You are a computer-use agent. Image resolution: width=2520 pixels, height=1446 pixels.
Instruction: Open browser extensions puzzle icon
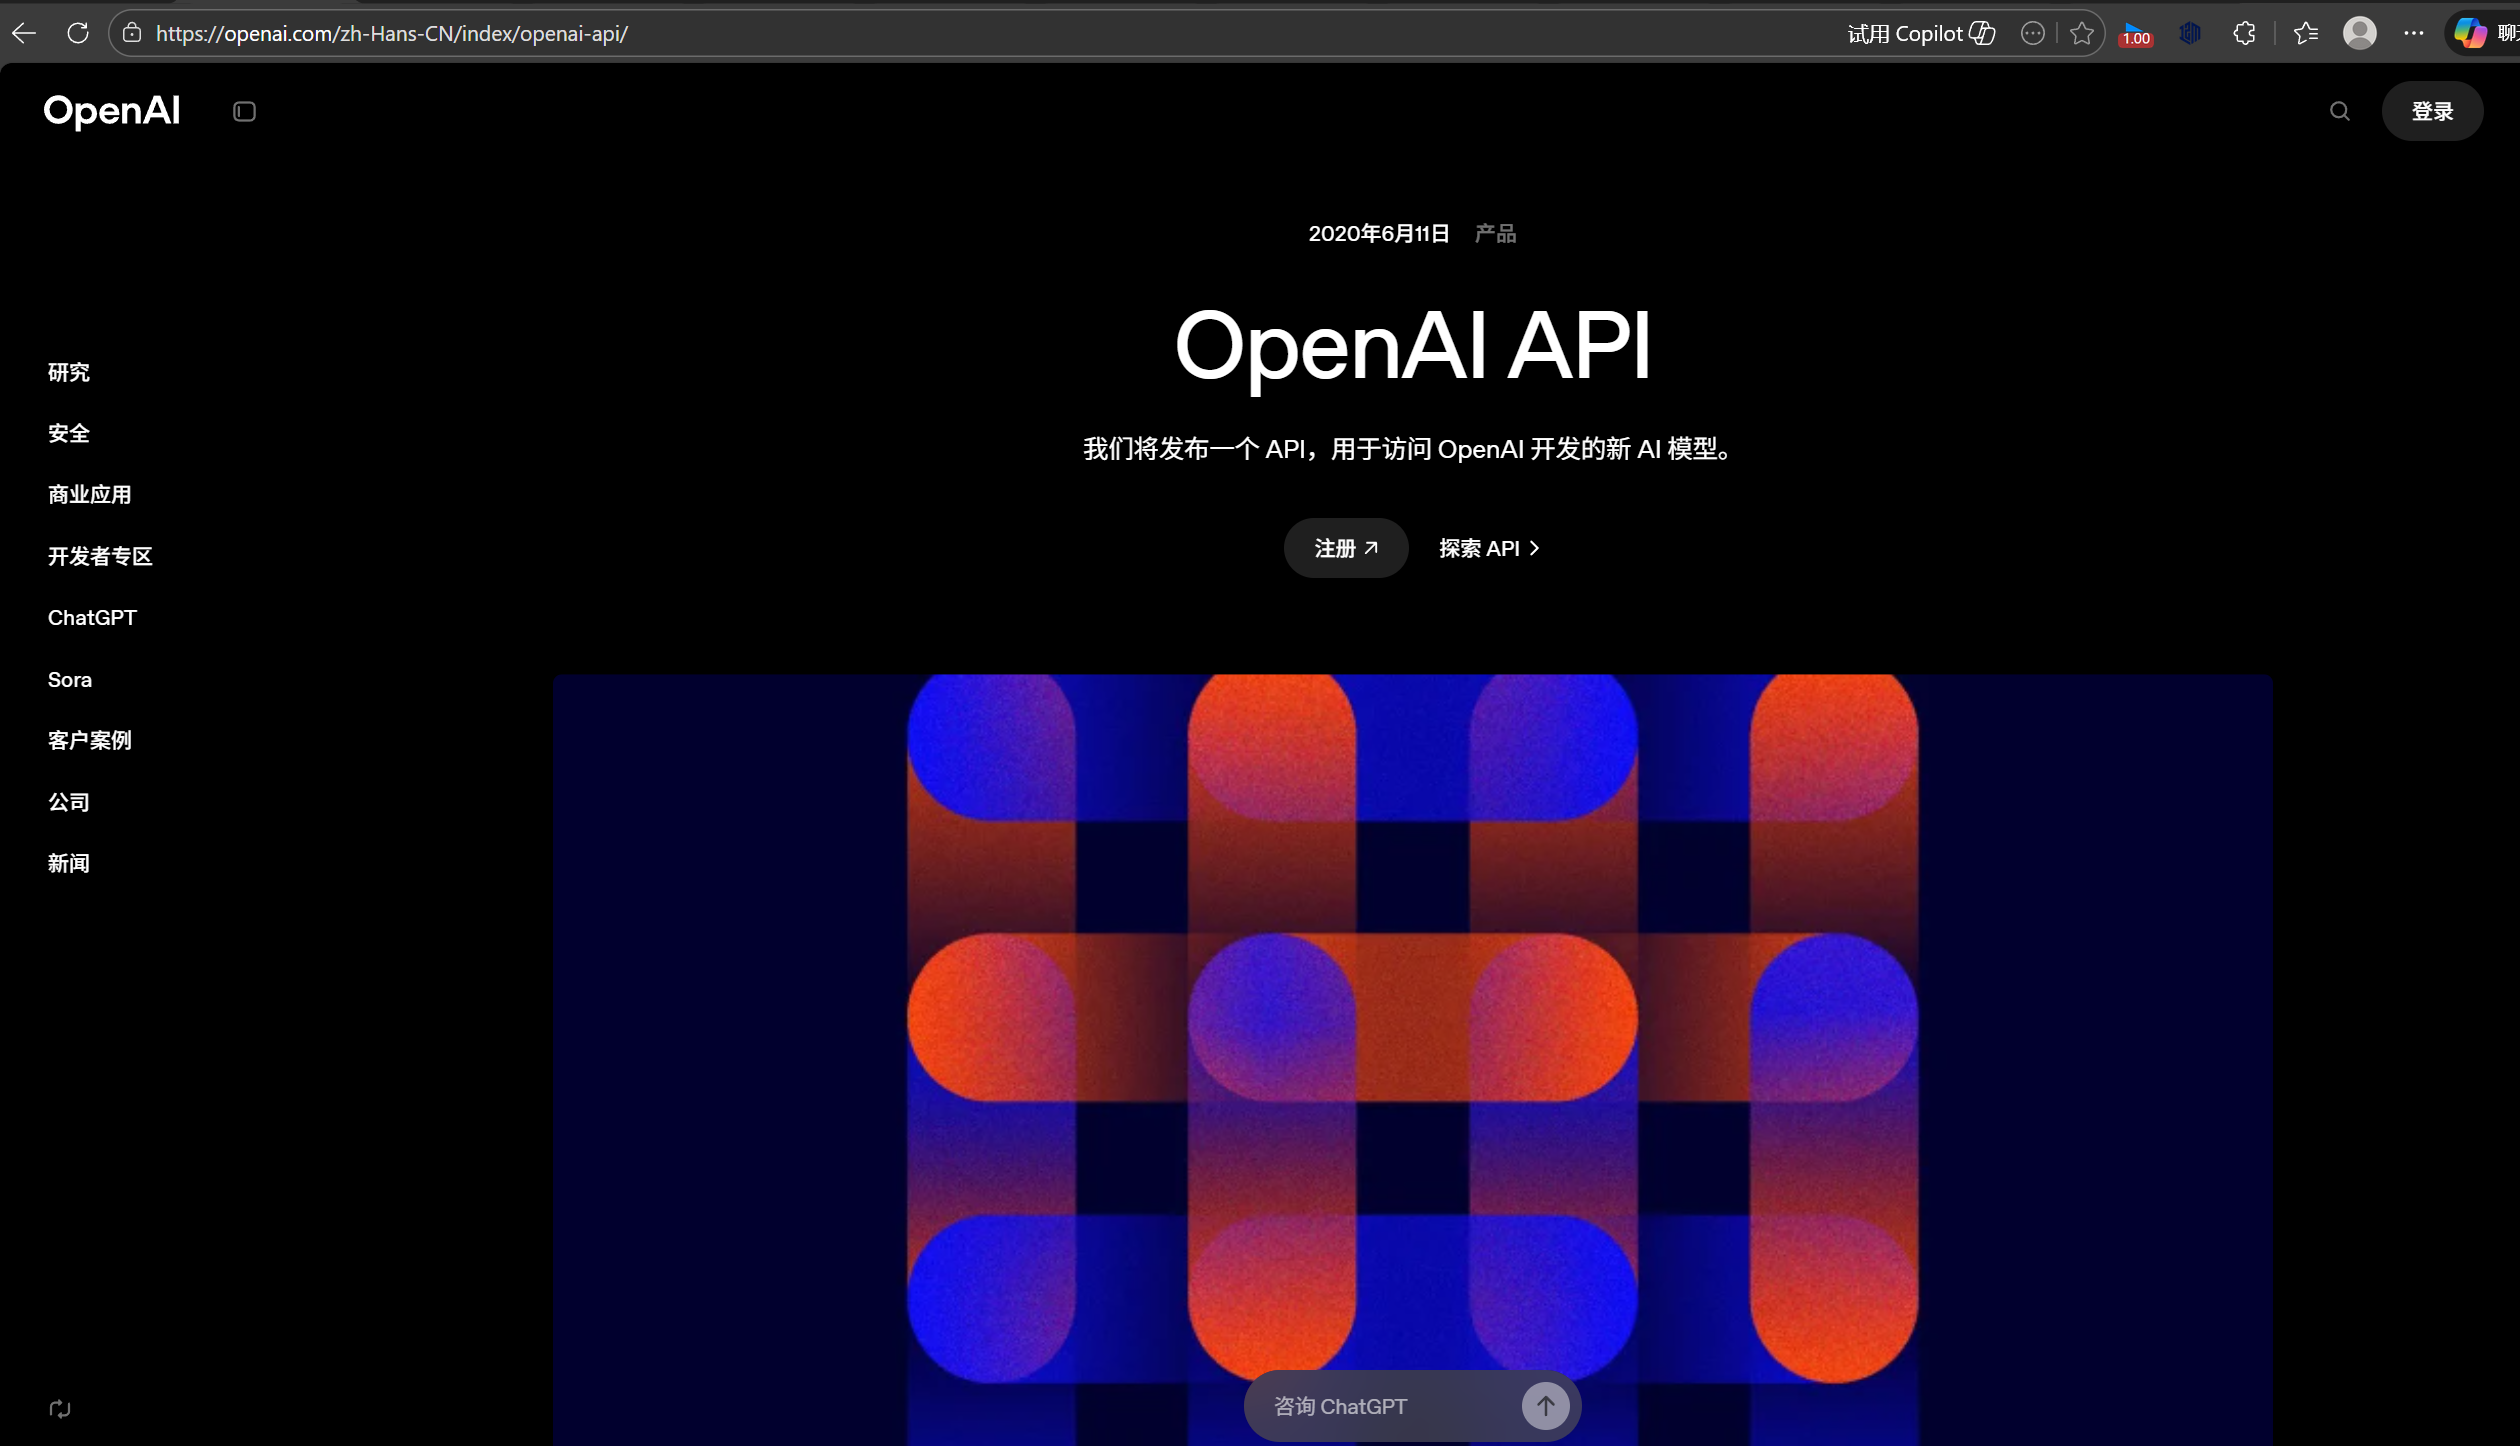tap(2244, 32)
